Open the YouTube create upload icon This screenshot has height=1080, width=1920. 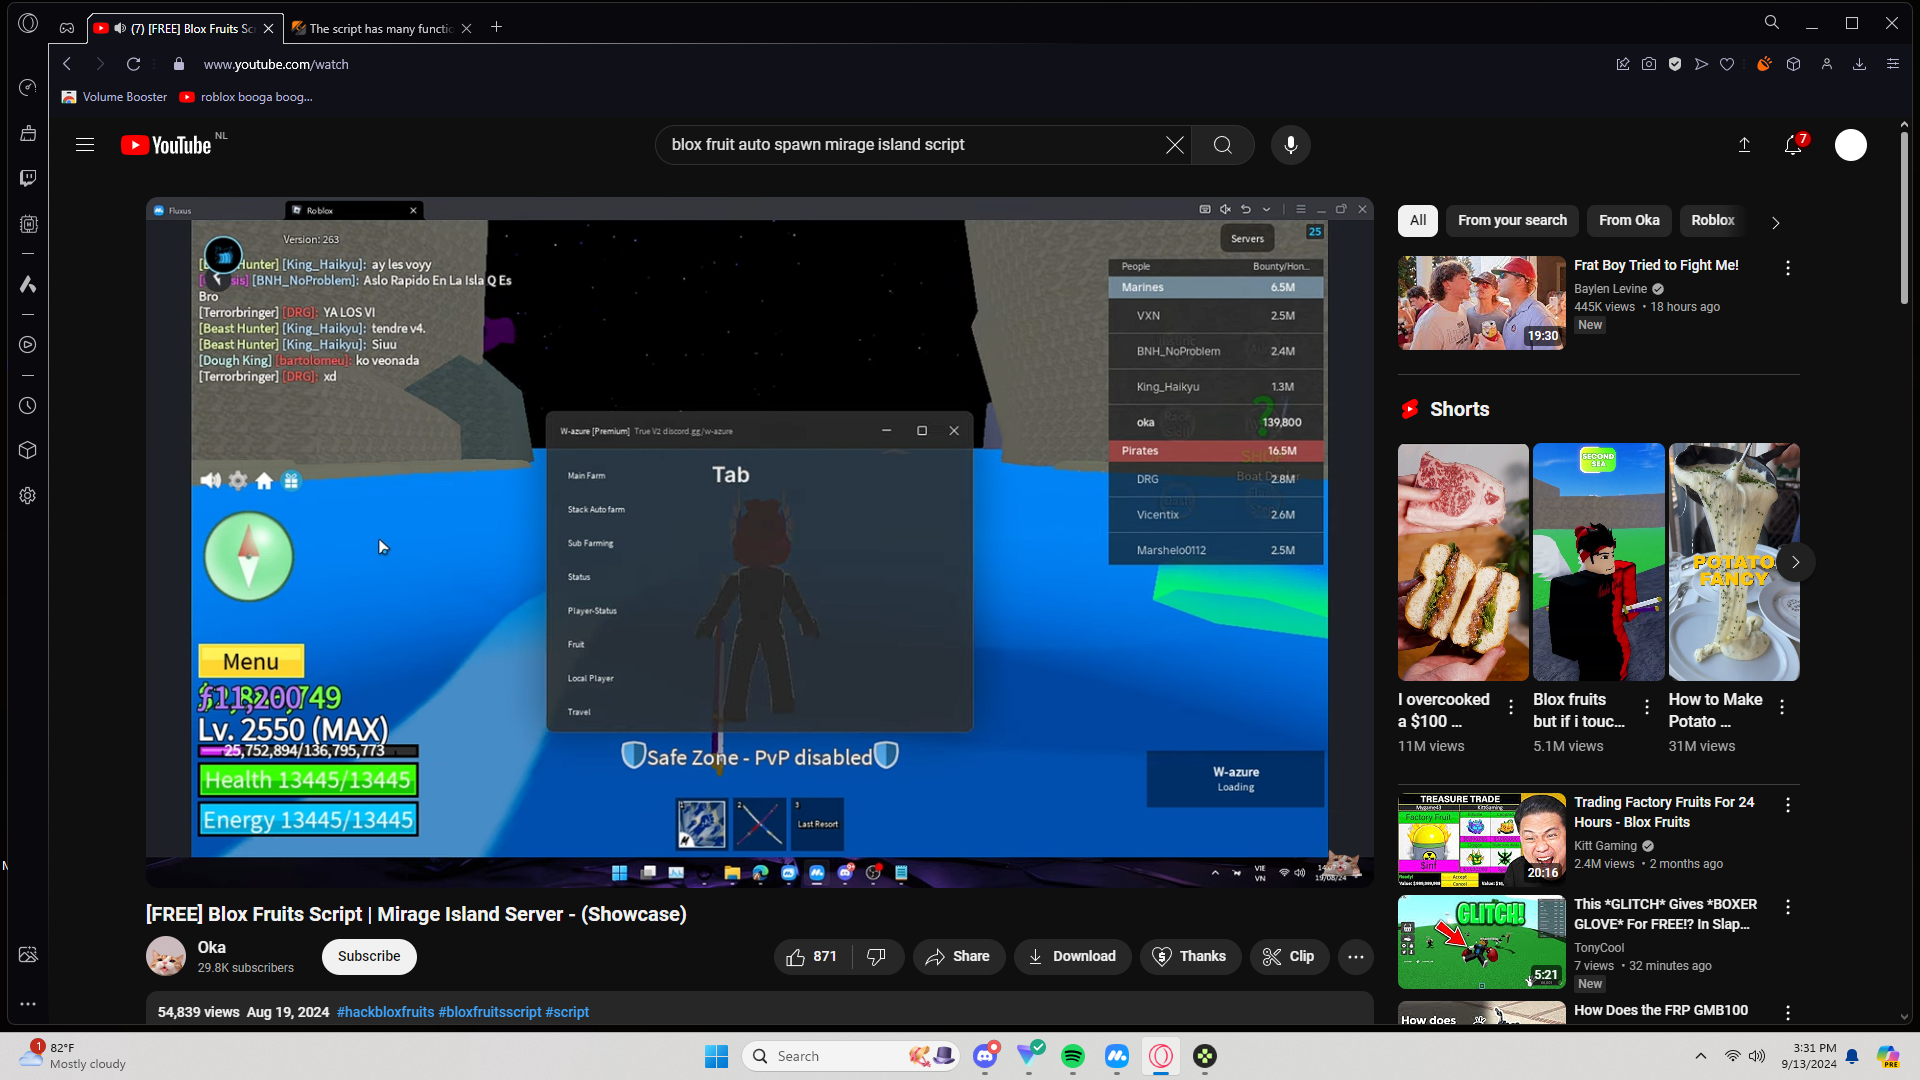(x=1744, y=145)
